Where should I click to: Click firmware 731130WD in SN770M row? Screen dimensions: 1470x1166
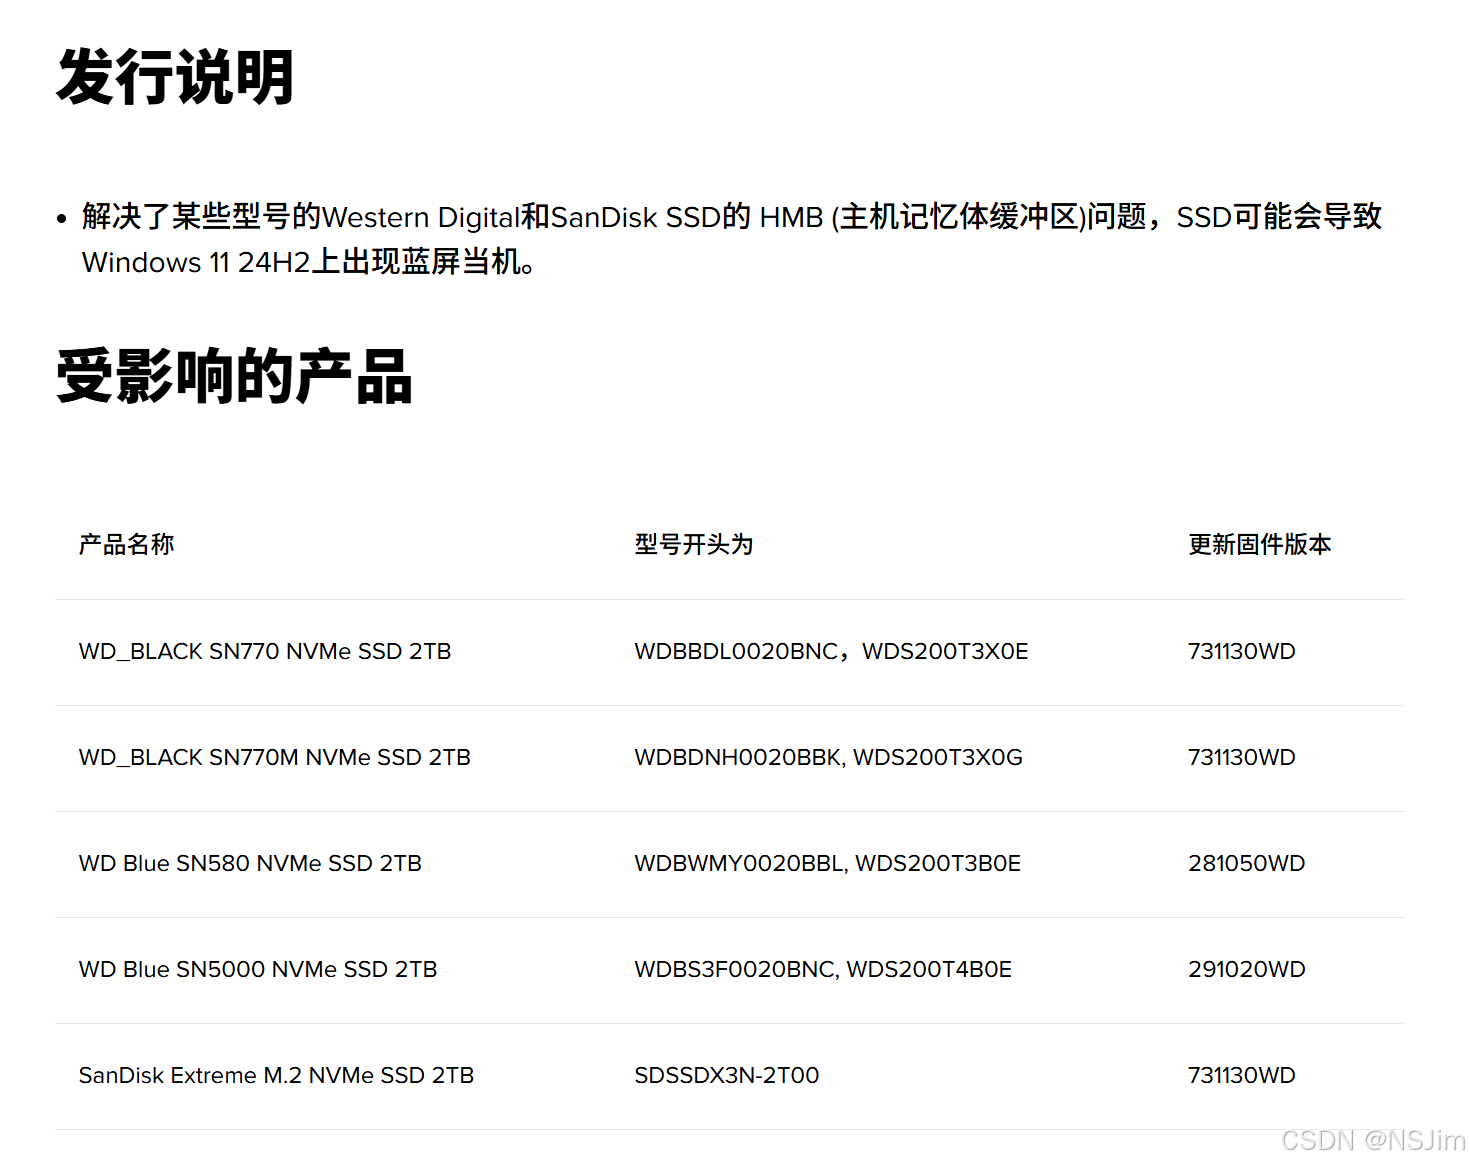pyautogui.click(x=1242, y=757)
